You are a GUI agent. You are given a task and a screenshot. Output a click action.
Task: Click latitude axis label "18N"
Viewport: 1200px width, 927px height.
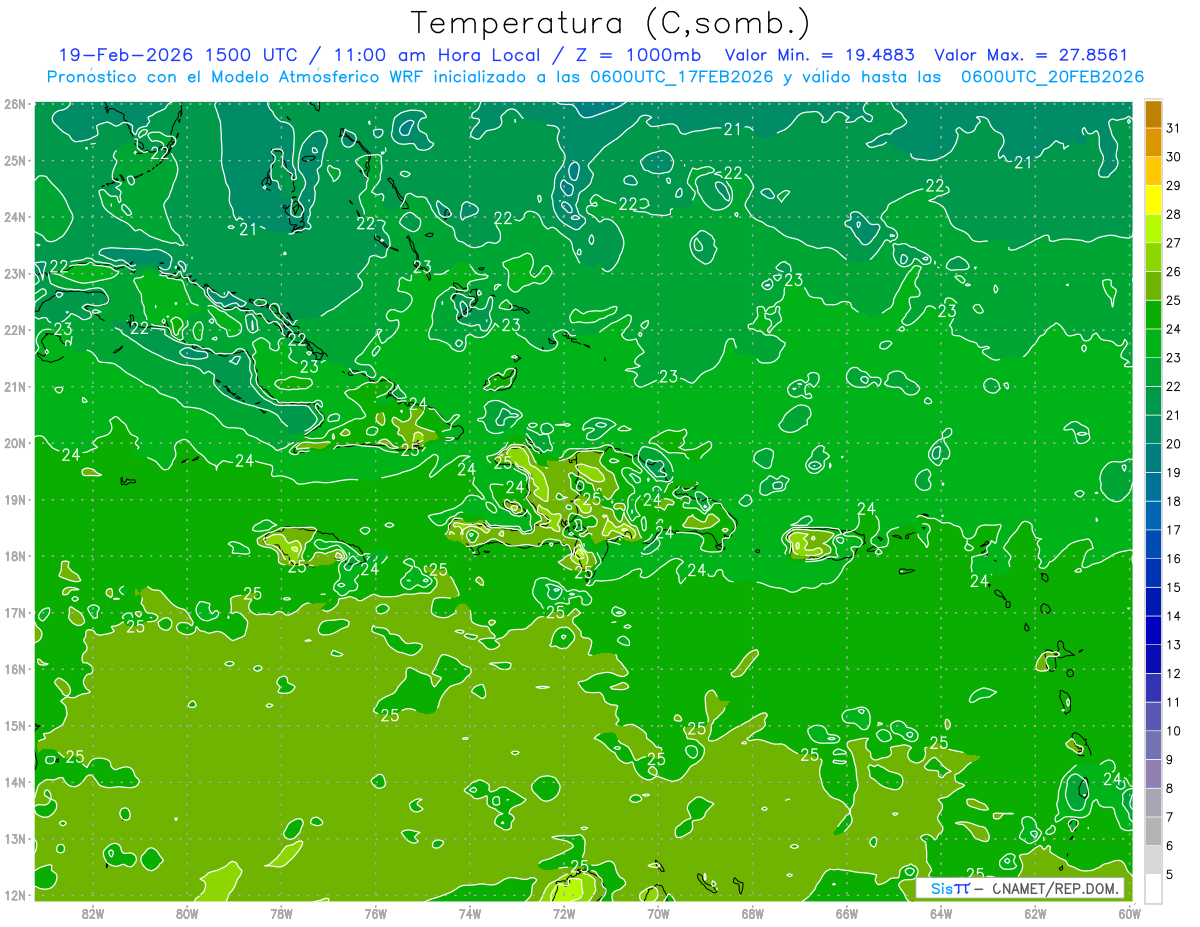(15, 556)
